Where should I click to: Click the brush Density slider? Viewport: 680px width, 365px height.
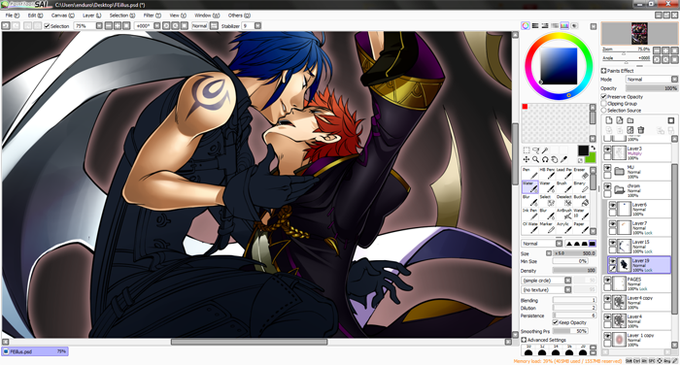[575, 270]
